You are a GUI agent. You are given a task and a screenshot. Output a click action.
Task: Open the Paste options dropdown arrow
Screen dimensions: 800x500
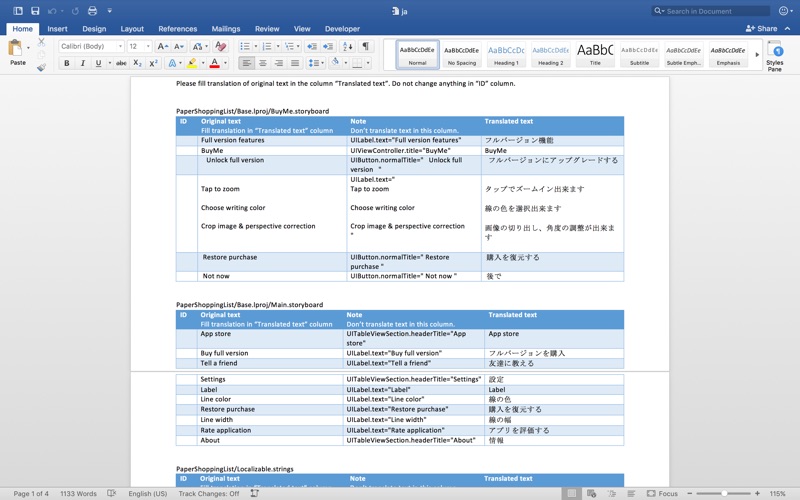pyautogui.click(x=28, y=48)
